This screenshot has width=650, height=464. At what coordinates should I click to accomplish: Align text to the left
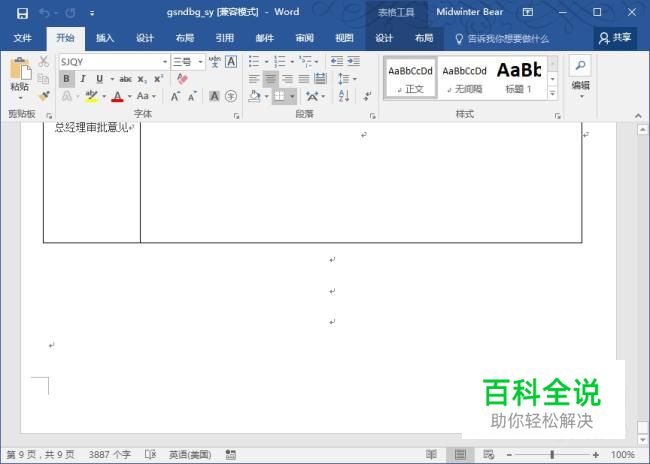[254, 79]
